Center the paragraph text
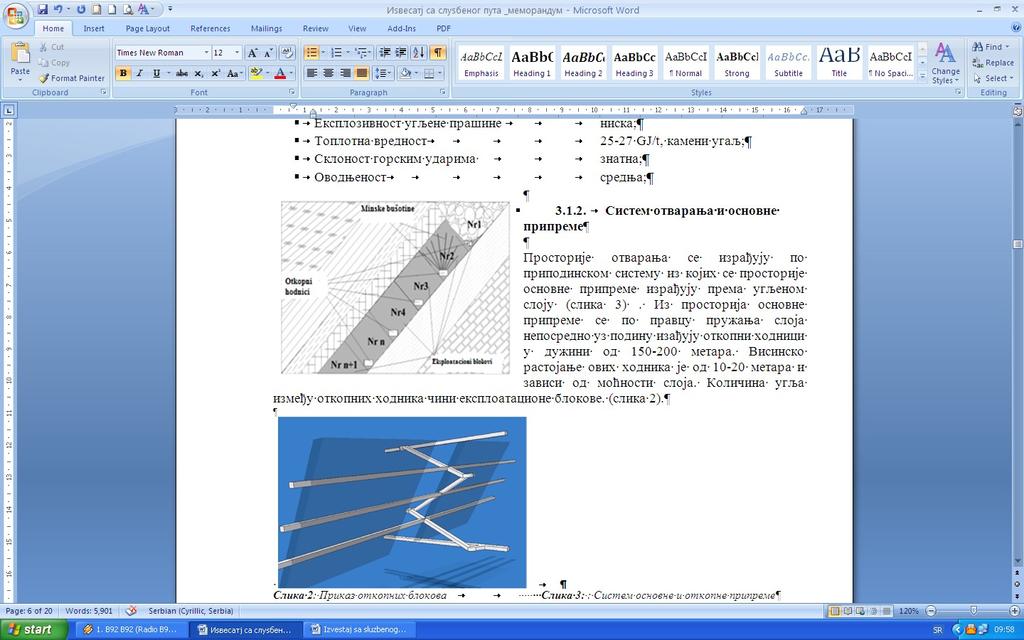Screen dimensions: 1024x640 coord(328,73)
